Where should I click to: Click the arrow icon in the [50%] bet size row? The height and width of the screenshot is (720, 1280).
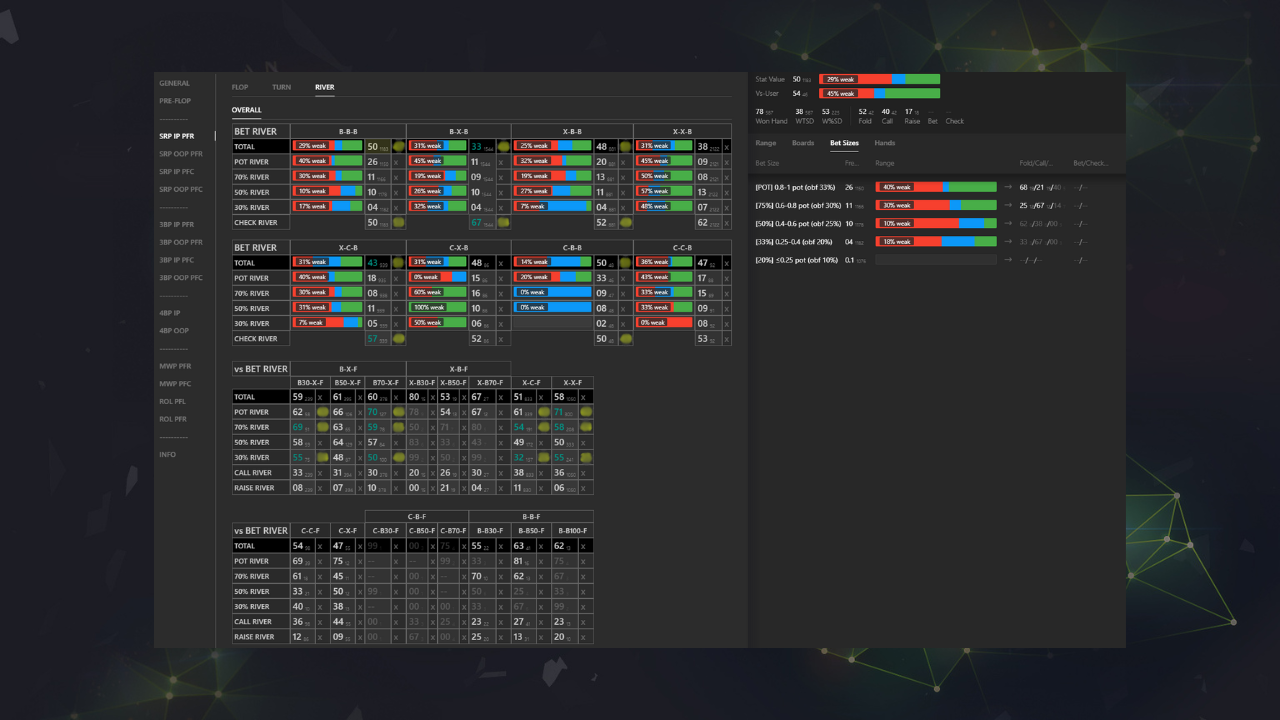(x=1008, y=223)
